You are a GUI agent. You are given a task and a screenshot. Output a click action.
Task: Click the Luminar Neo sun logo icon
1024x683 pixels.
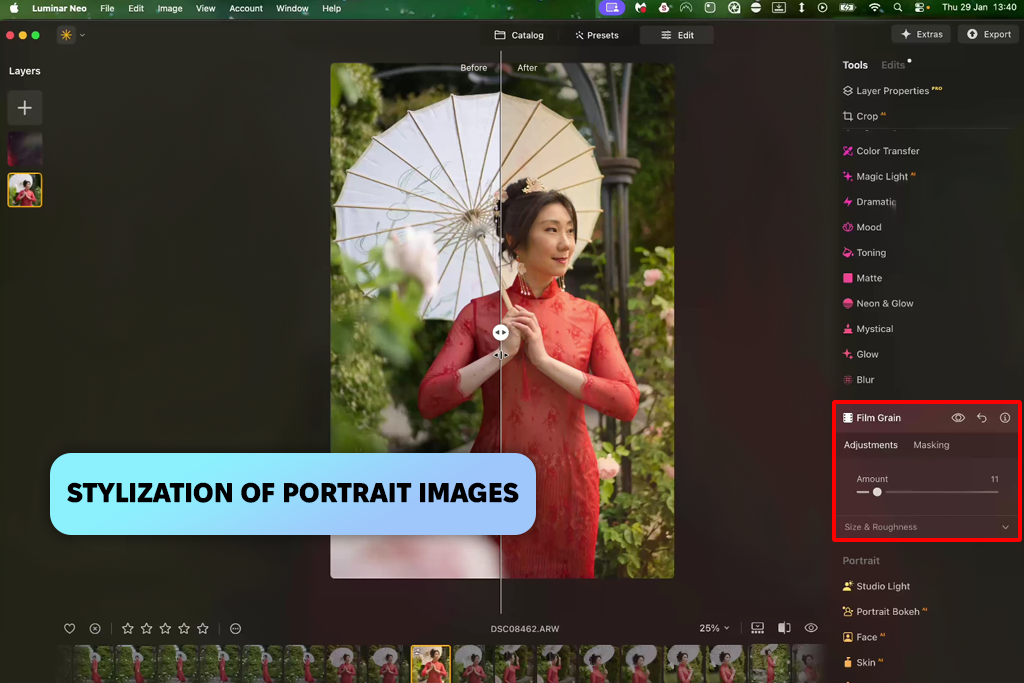66,35
